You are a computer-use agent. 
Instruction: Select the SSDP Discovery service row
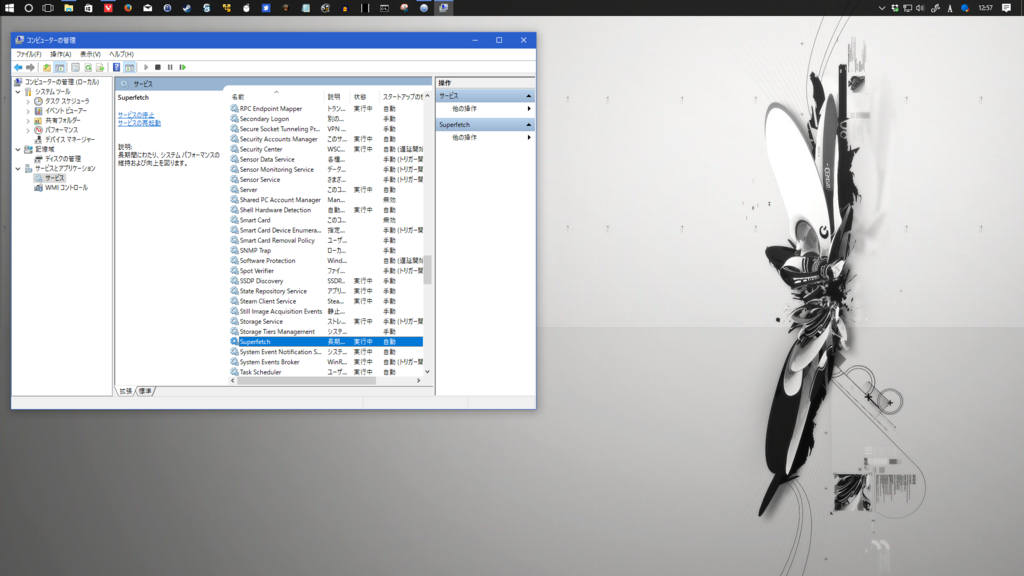tap(327, 281)
